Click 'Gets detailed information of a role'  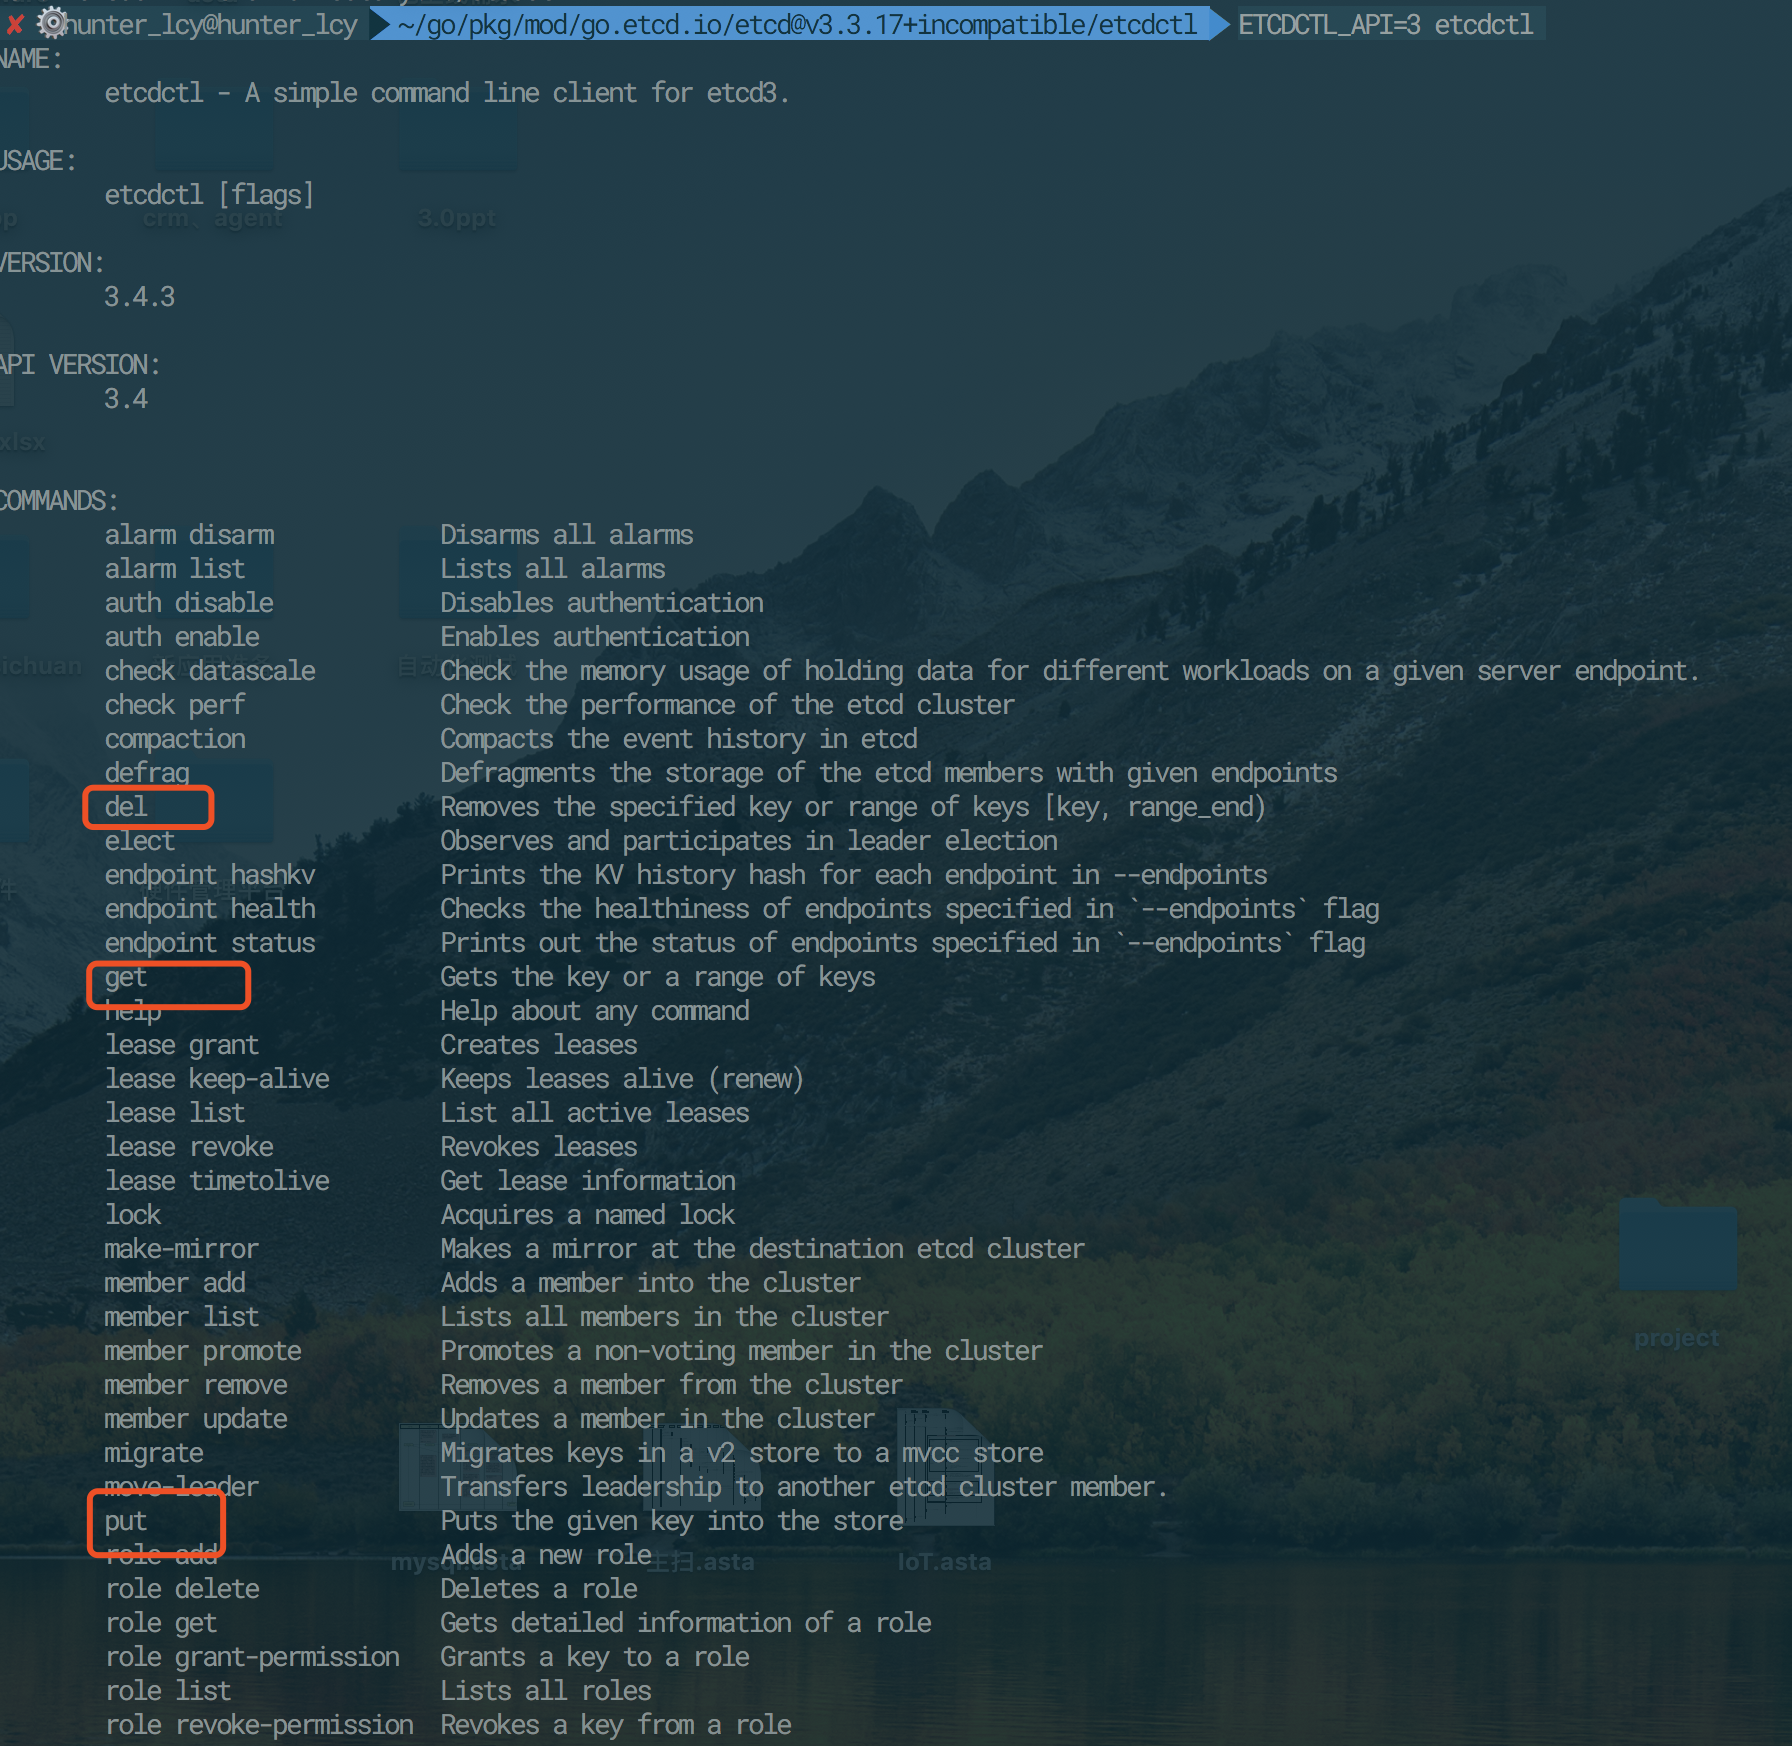click(686, 1623)
